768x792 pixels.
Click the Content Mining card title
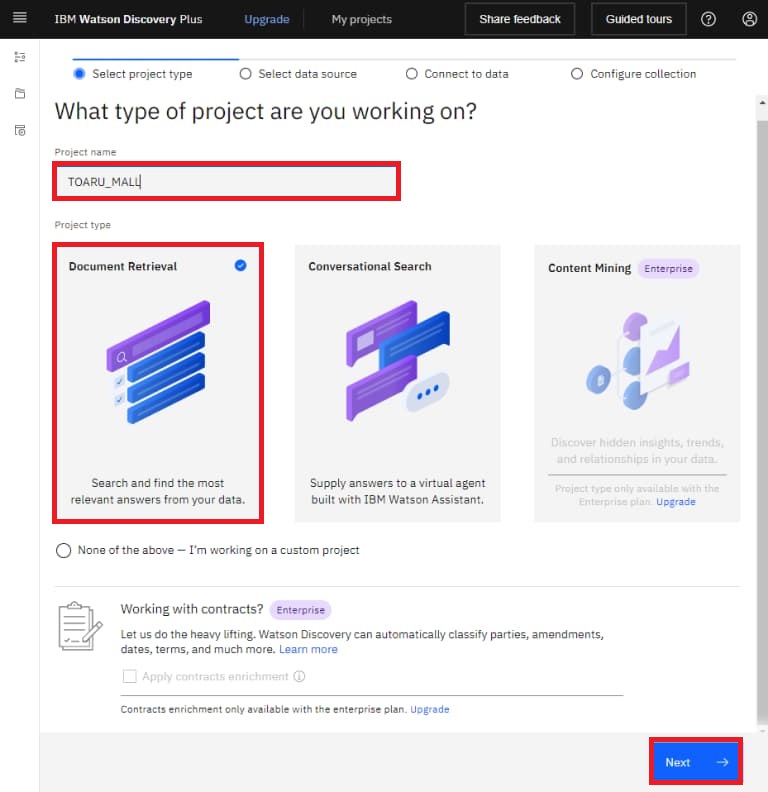pyautogui.click(x=590, y=268)
